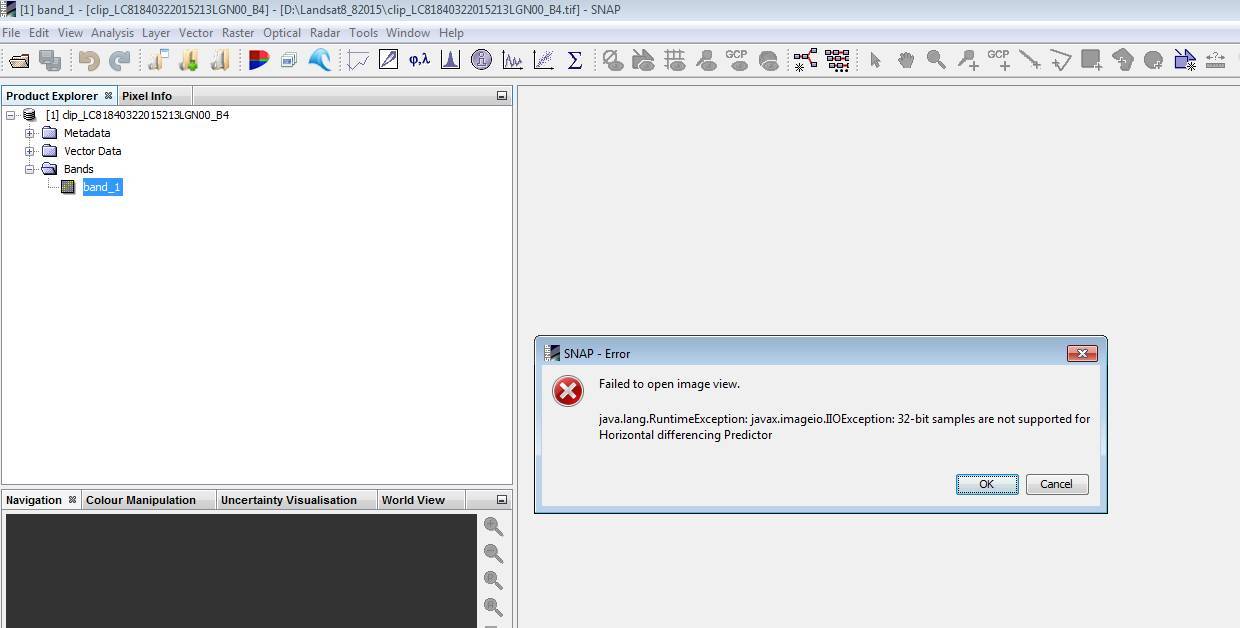Screen dimensions: 1240x628
Task: Open the Information icon in toolbar
Action: (x=481, y=61)
